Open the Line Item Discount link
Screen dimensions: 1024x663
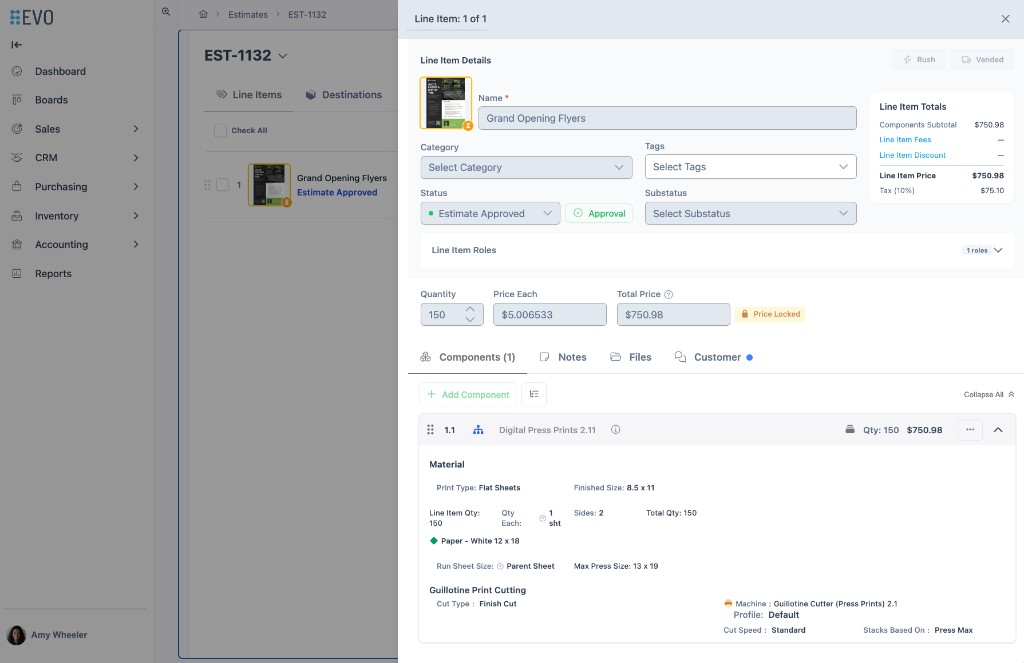coord(912,155)
